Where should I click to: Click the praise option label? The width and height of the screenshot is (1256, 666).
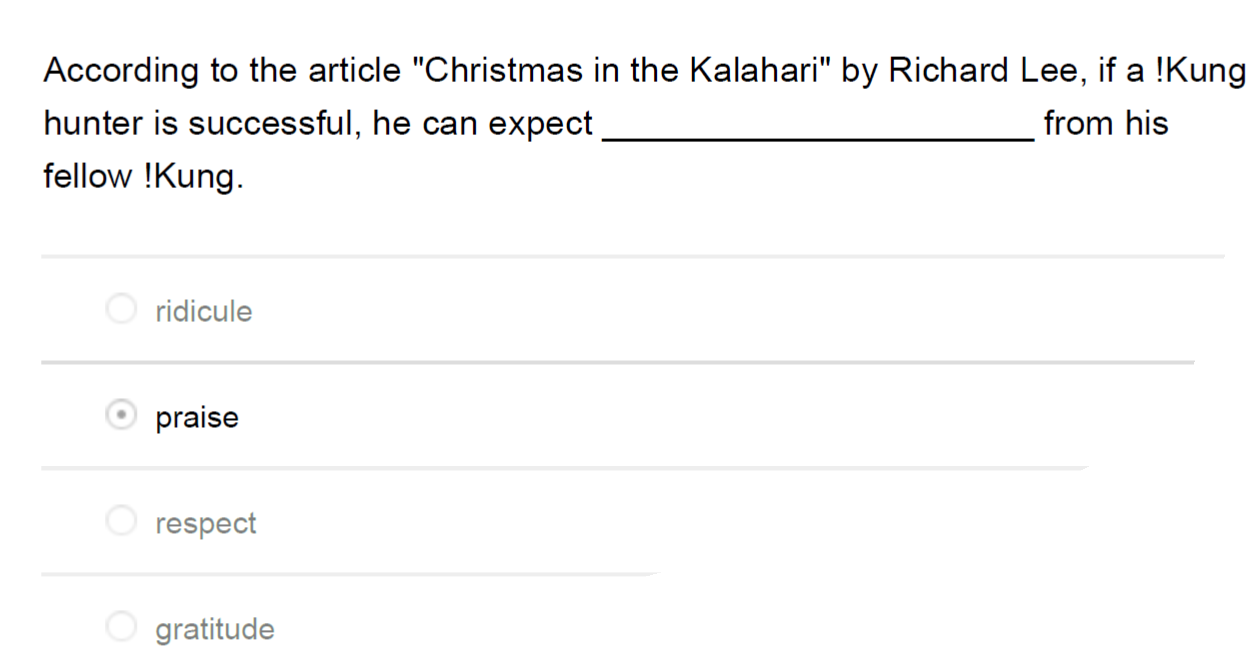(196, 417)
